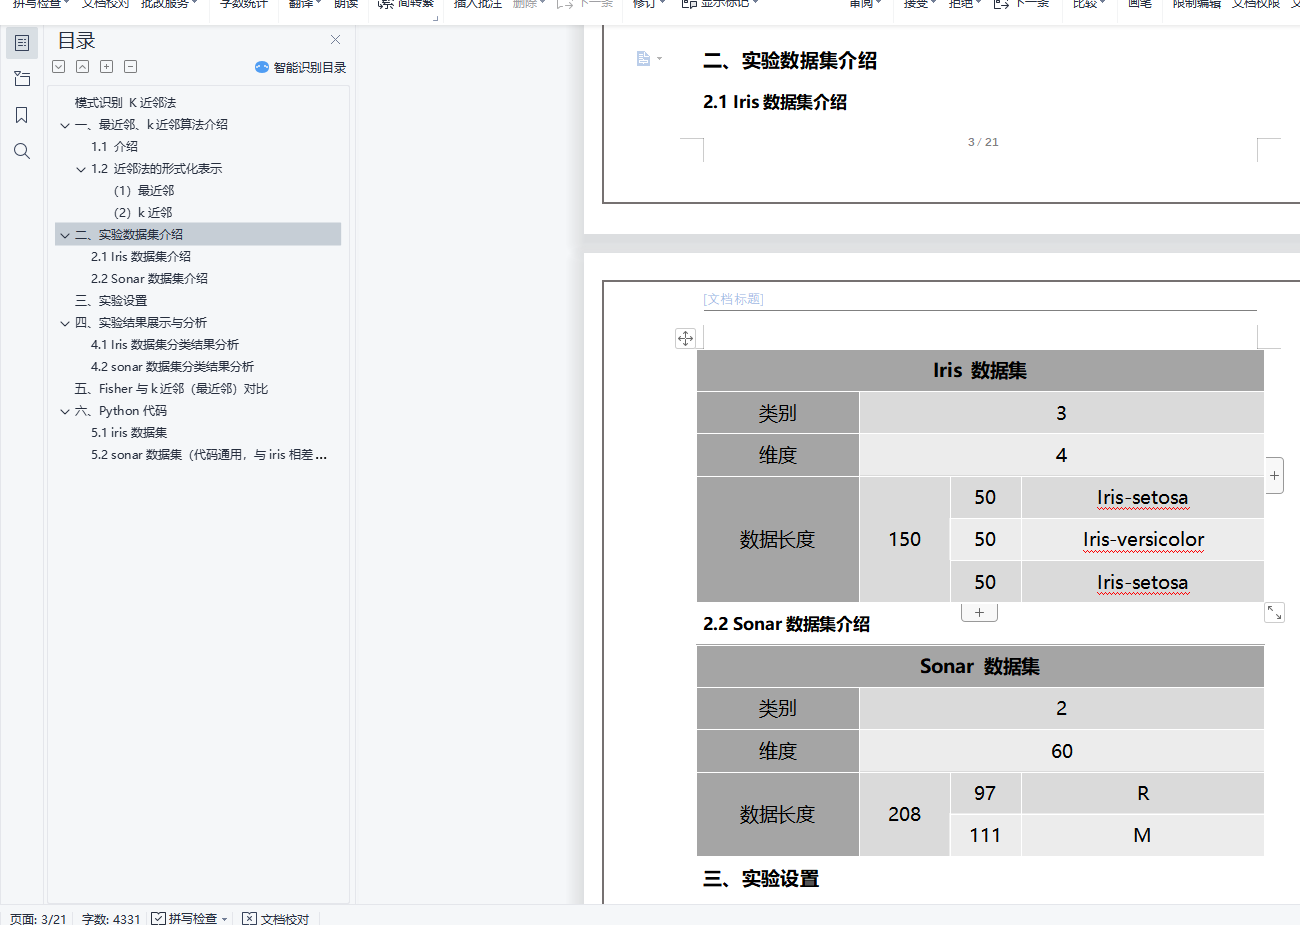Open the find magnifier sidebar icon

point(22,151)
